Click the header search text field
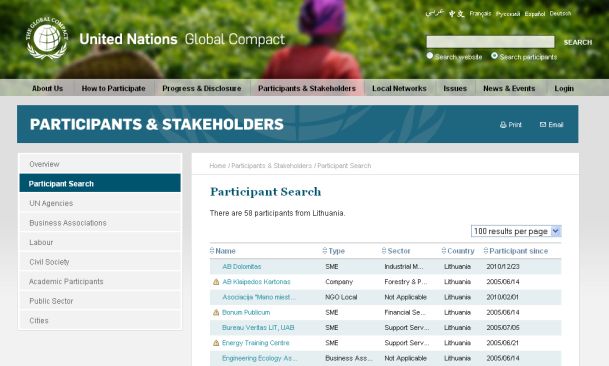The height and width of the screenshot is (366, 609). tap(490, 42)
